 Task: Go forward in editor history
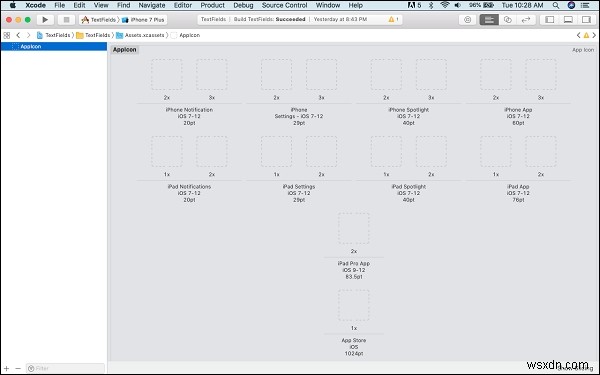point(28,35)
